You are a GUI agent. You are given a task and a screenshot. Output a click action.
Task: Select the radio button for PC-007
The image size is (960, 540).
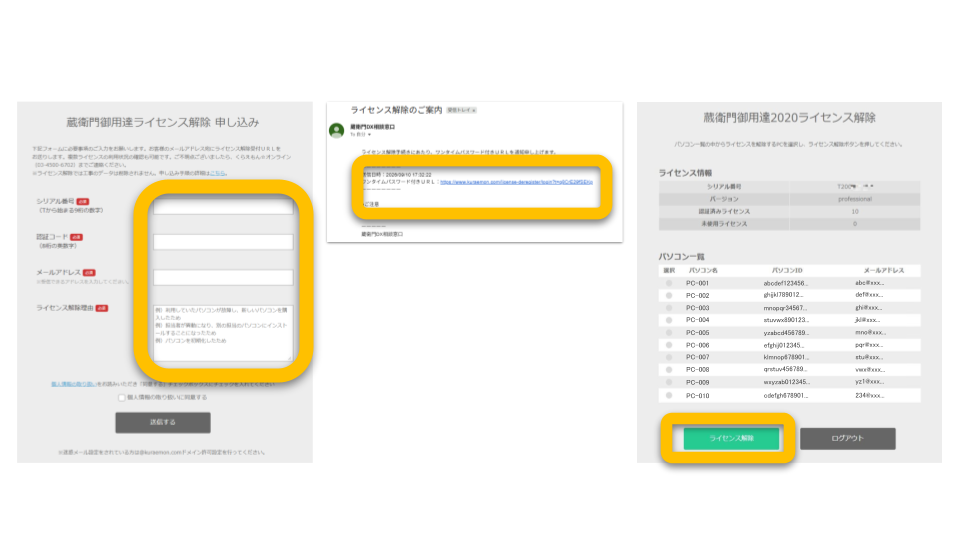669,357
